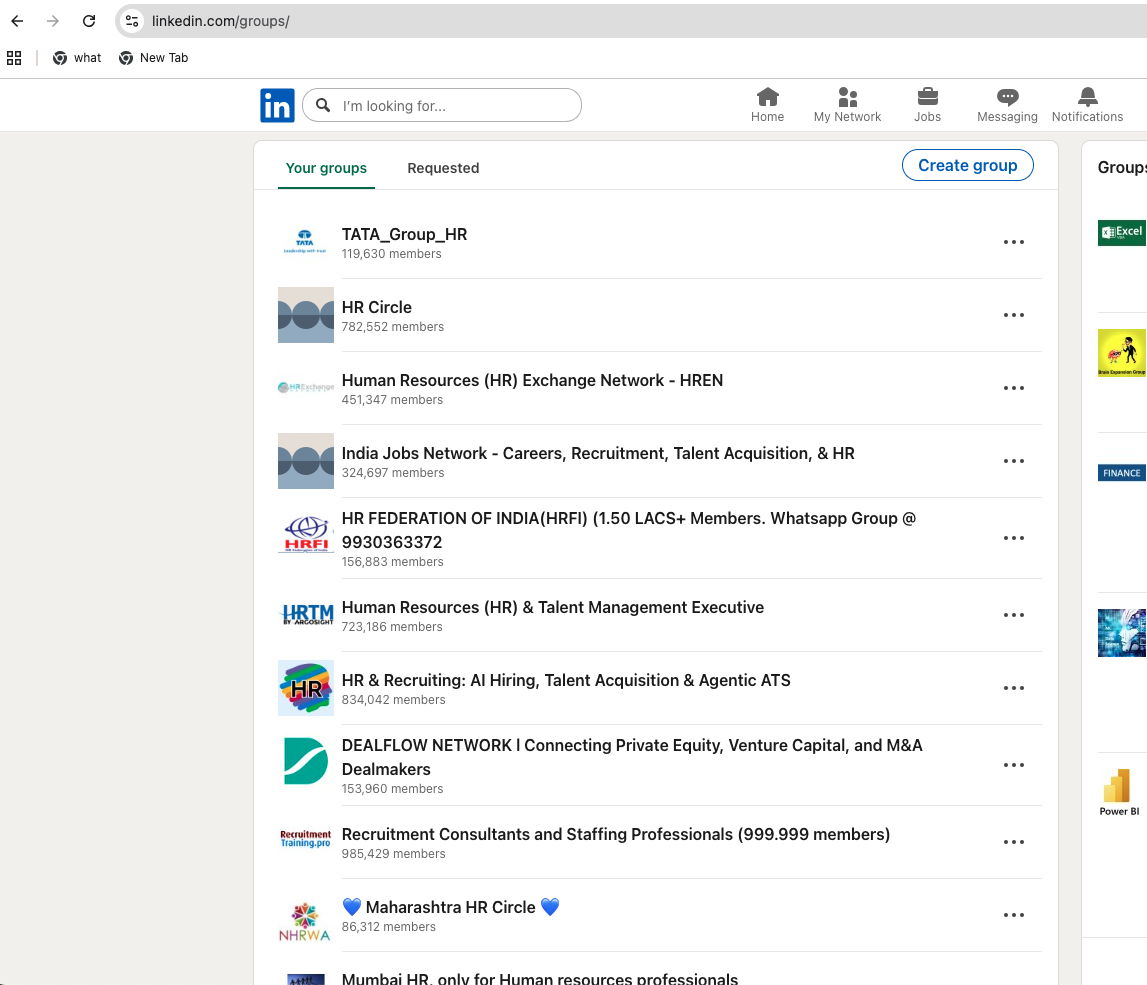Open the 'what' bookmark
1147x985 pixels.
click(x=77, y=58)
